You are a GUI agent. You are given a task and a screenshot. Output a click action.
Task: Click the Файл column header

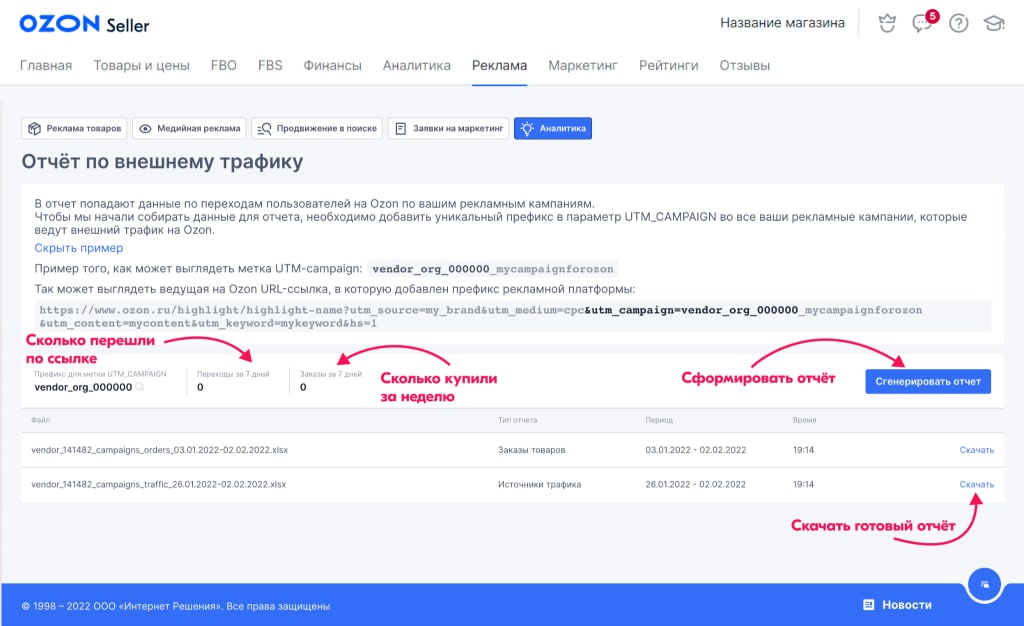[40, 420]
